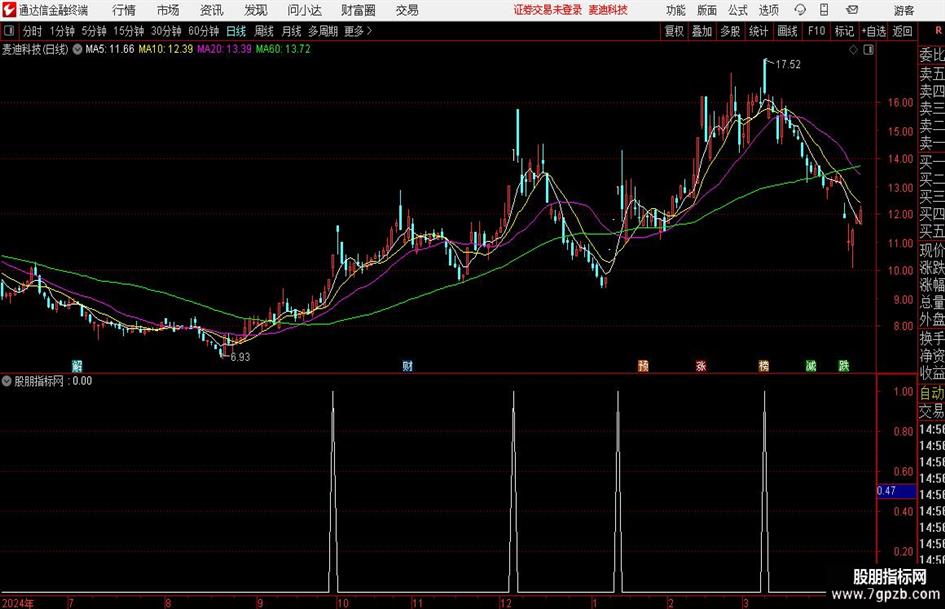Switch to 5分钟 period
945x609 pixels.
pyautogui.click(x=94, y=31)
